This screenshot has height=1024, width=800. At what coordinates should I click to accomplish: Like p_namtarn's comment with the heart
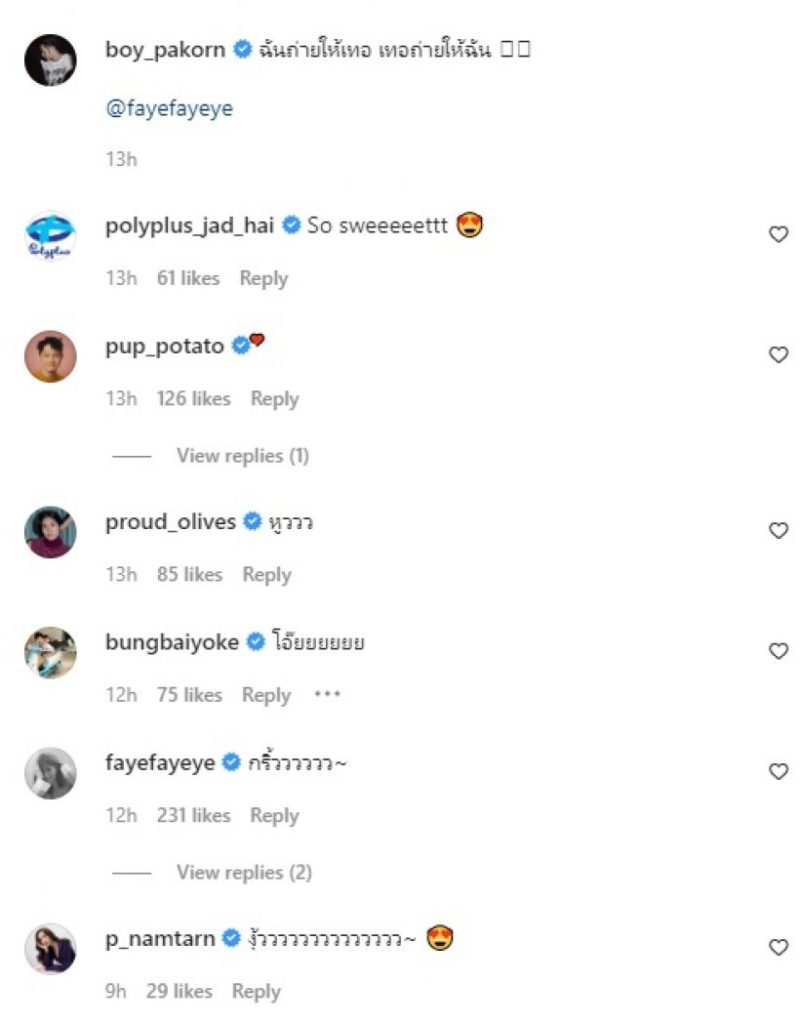778,947
